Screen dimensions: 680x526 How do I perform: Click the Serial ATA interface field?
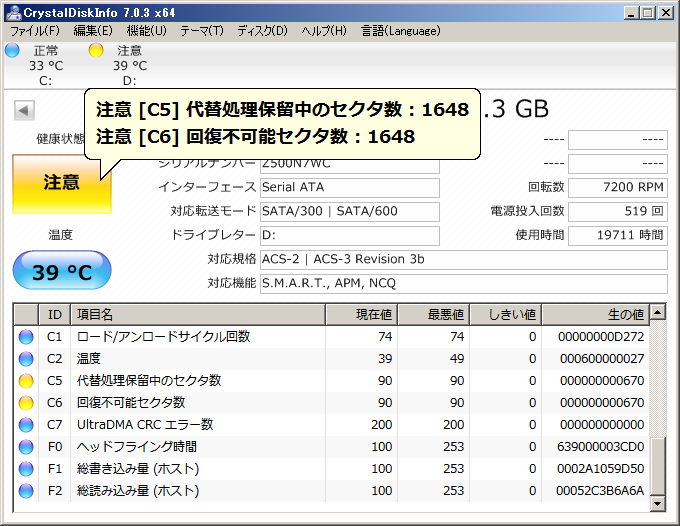tap(350, 188)
